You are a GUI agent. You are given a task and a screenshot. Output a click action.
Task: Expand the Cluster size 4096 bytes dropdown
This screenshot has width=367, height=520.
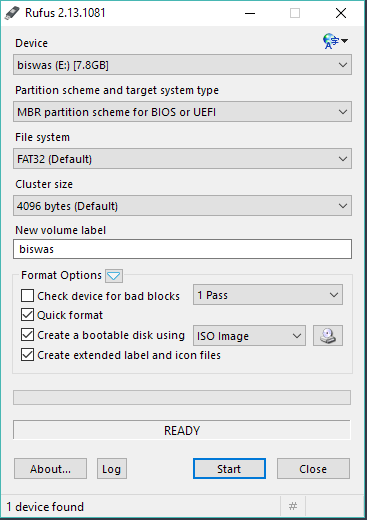pyautogui.click(x=182, y=206)
